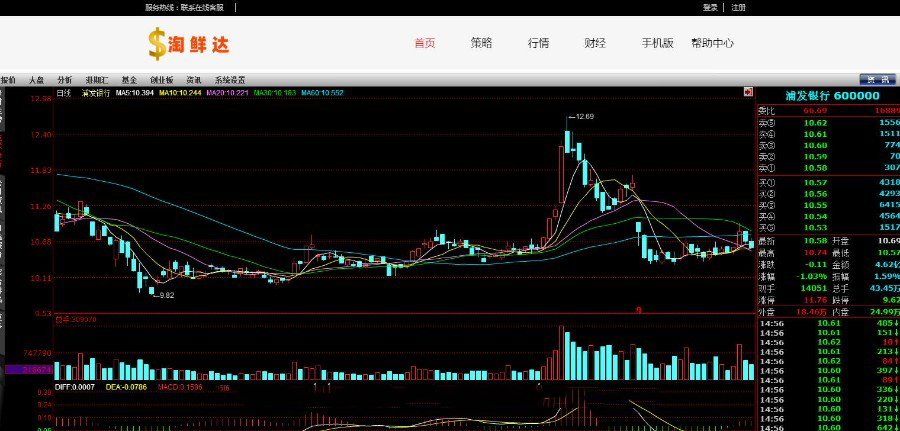The height and width of the screenshot is (431, 900).
Task: Open the 报价 menu
Action: tap(8, 80)
